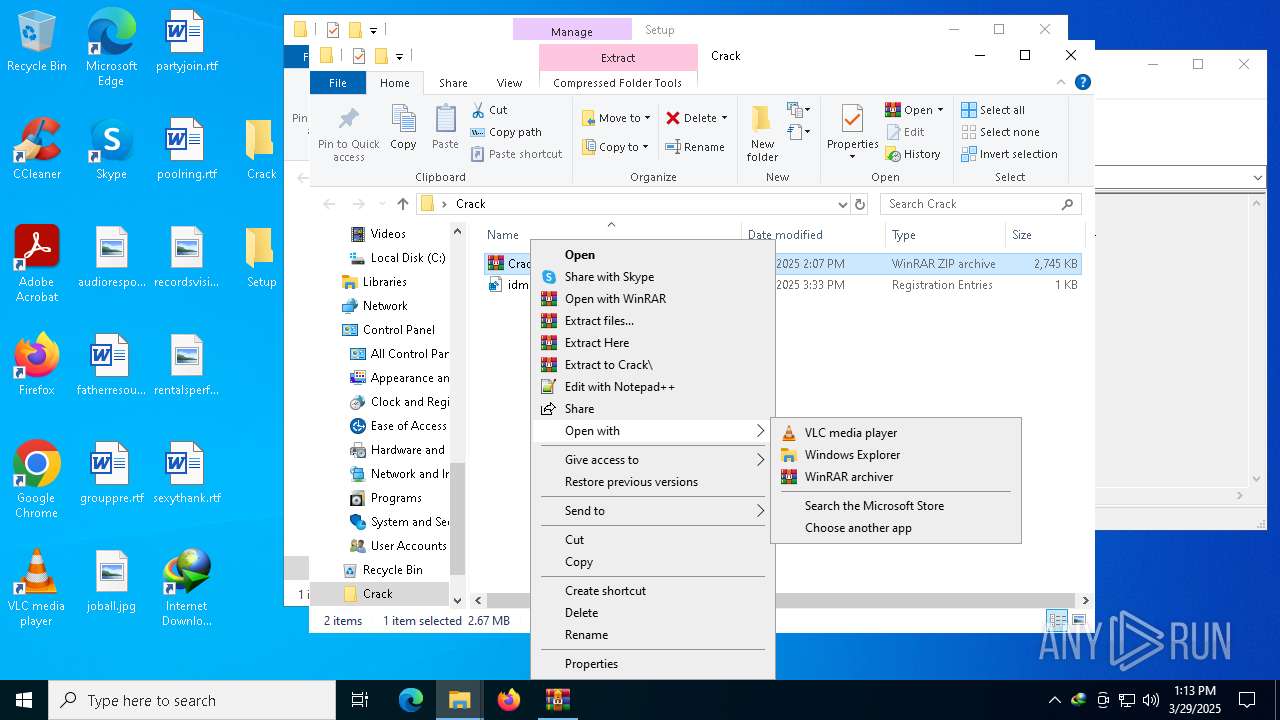Choose Edit with Notepad++
This screenshot has width=1280, height=720.
click(653, 387)
